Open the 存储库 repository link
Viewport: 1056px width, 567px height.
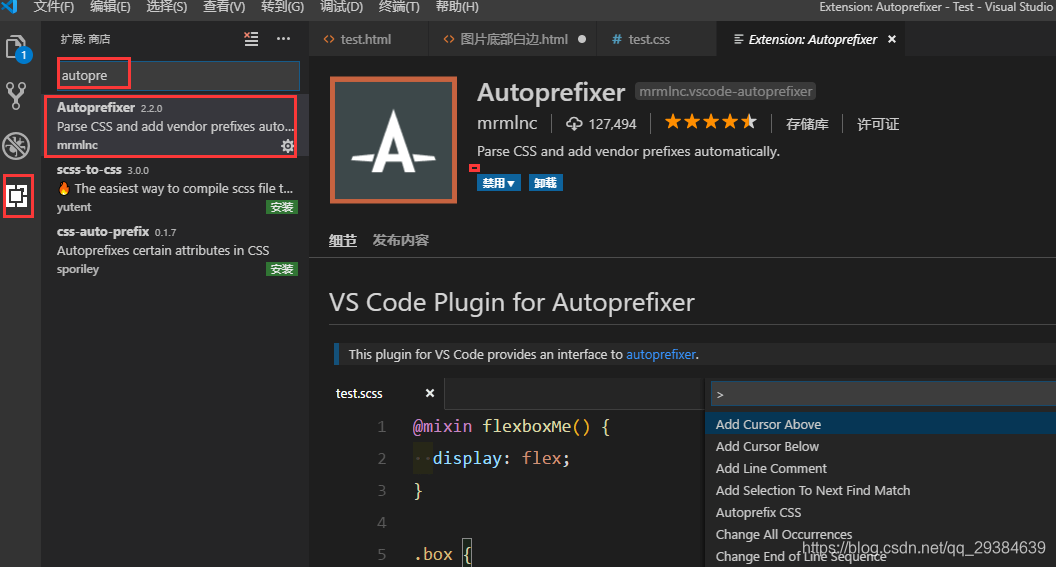pyautogui.click(x=807, y=124)
